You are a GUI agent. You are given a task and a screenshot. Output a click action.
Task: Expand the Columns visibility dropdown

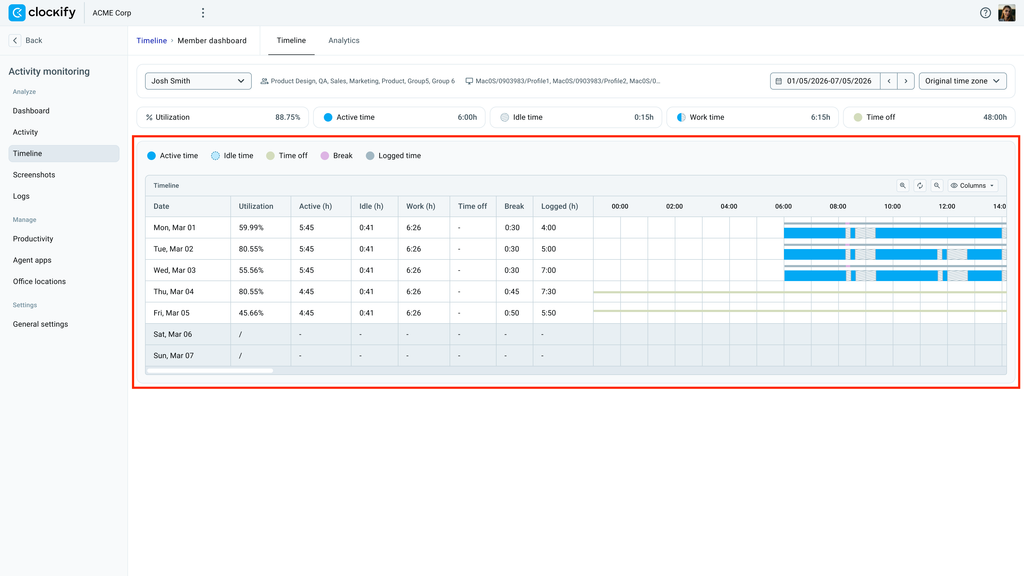(972, 185)
